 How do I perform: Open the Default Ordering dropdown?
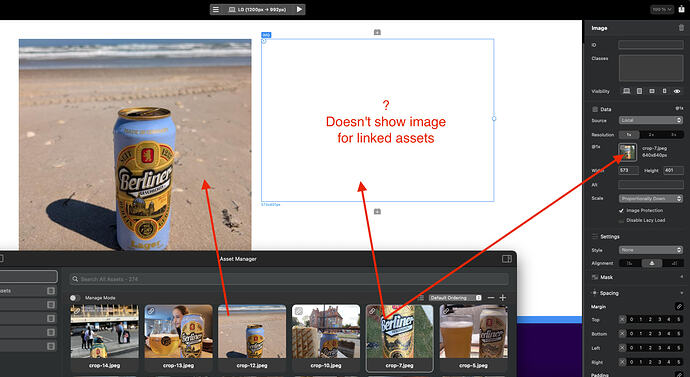(455, 298)
